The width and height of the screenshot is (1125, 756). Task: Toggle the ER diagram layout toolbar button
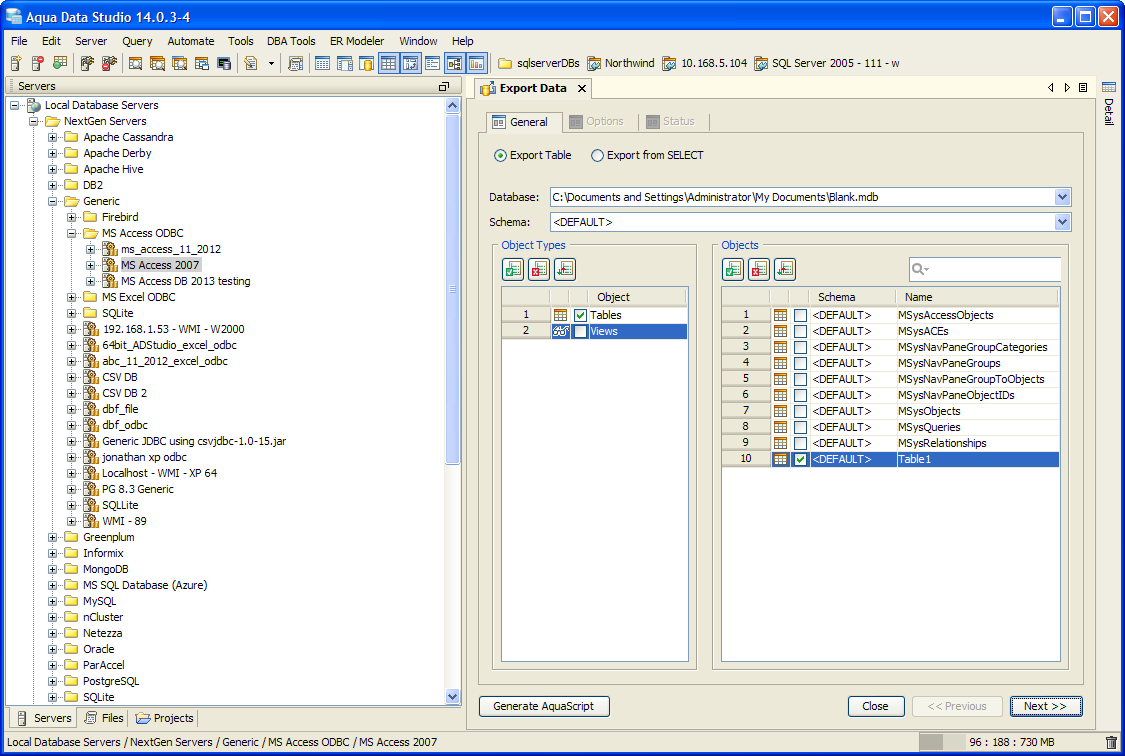[x=454, y=64]
